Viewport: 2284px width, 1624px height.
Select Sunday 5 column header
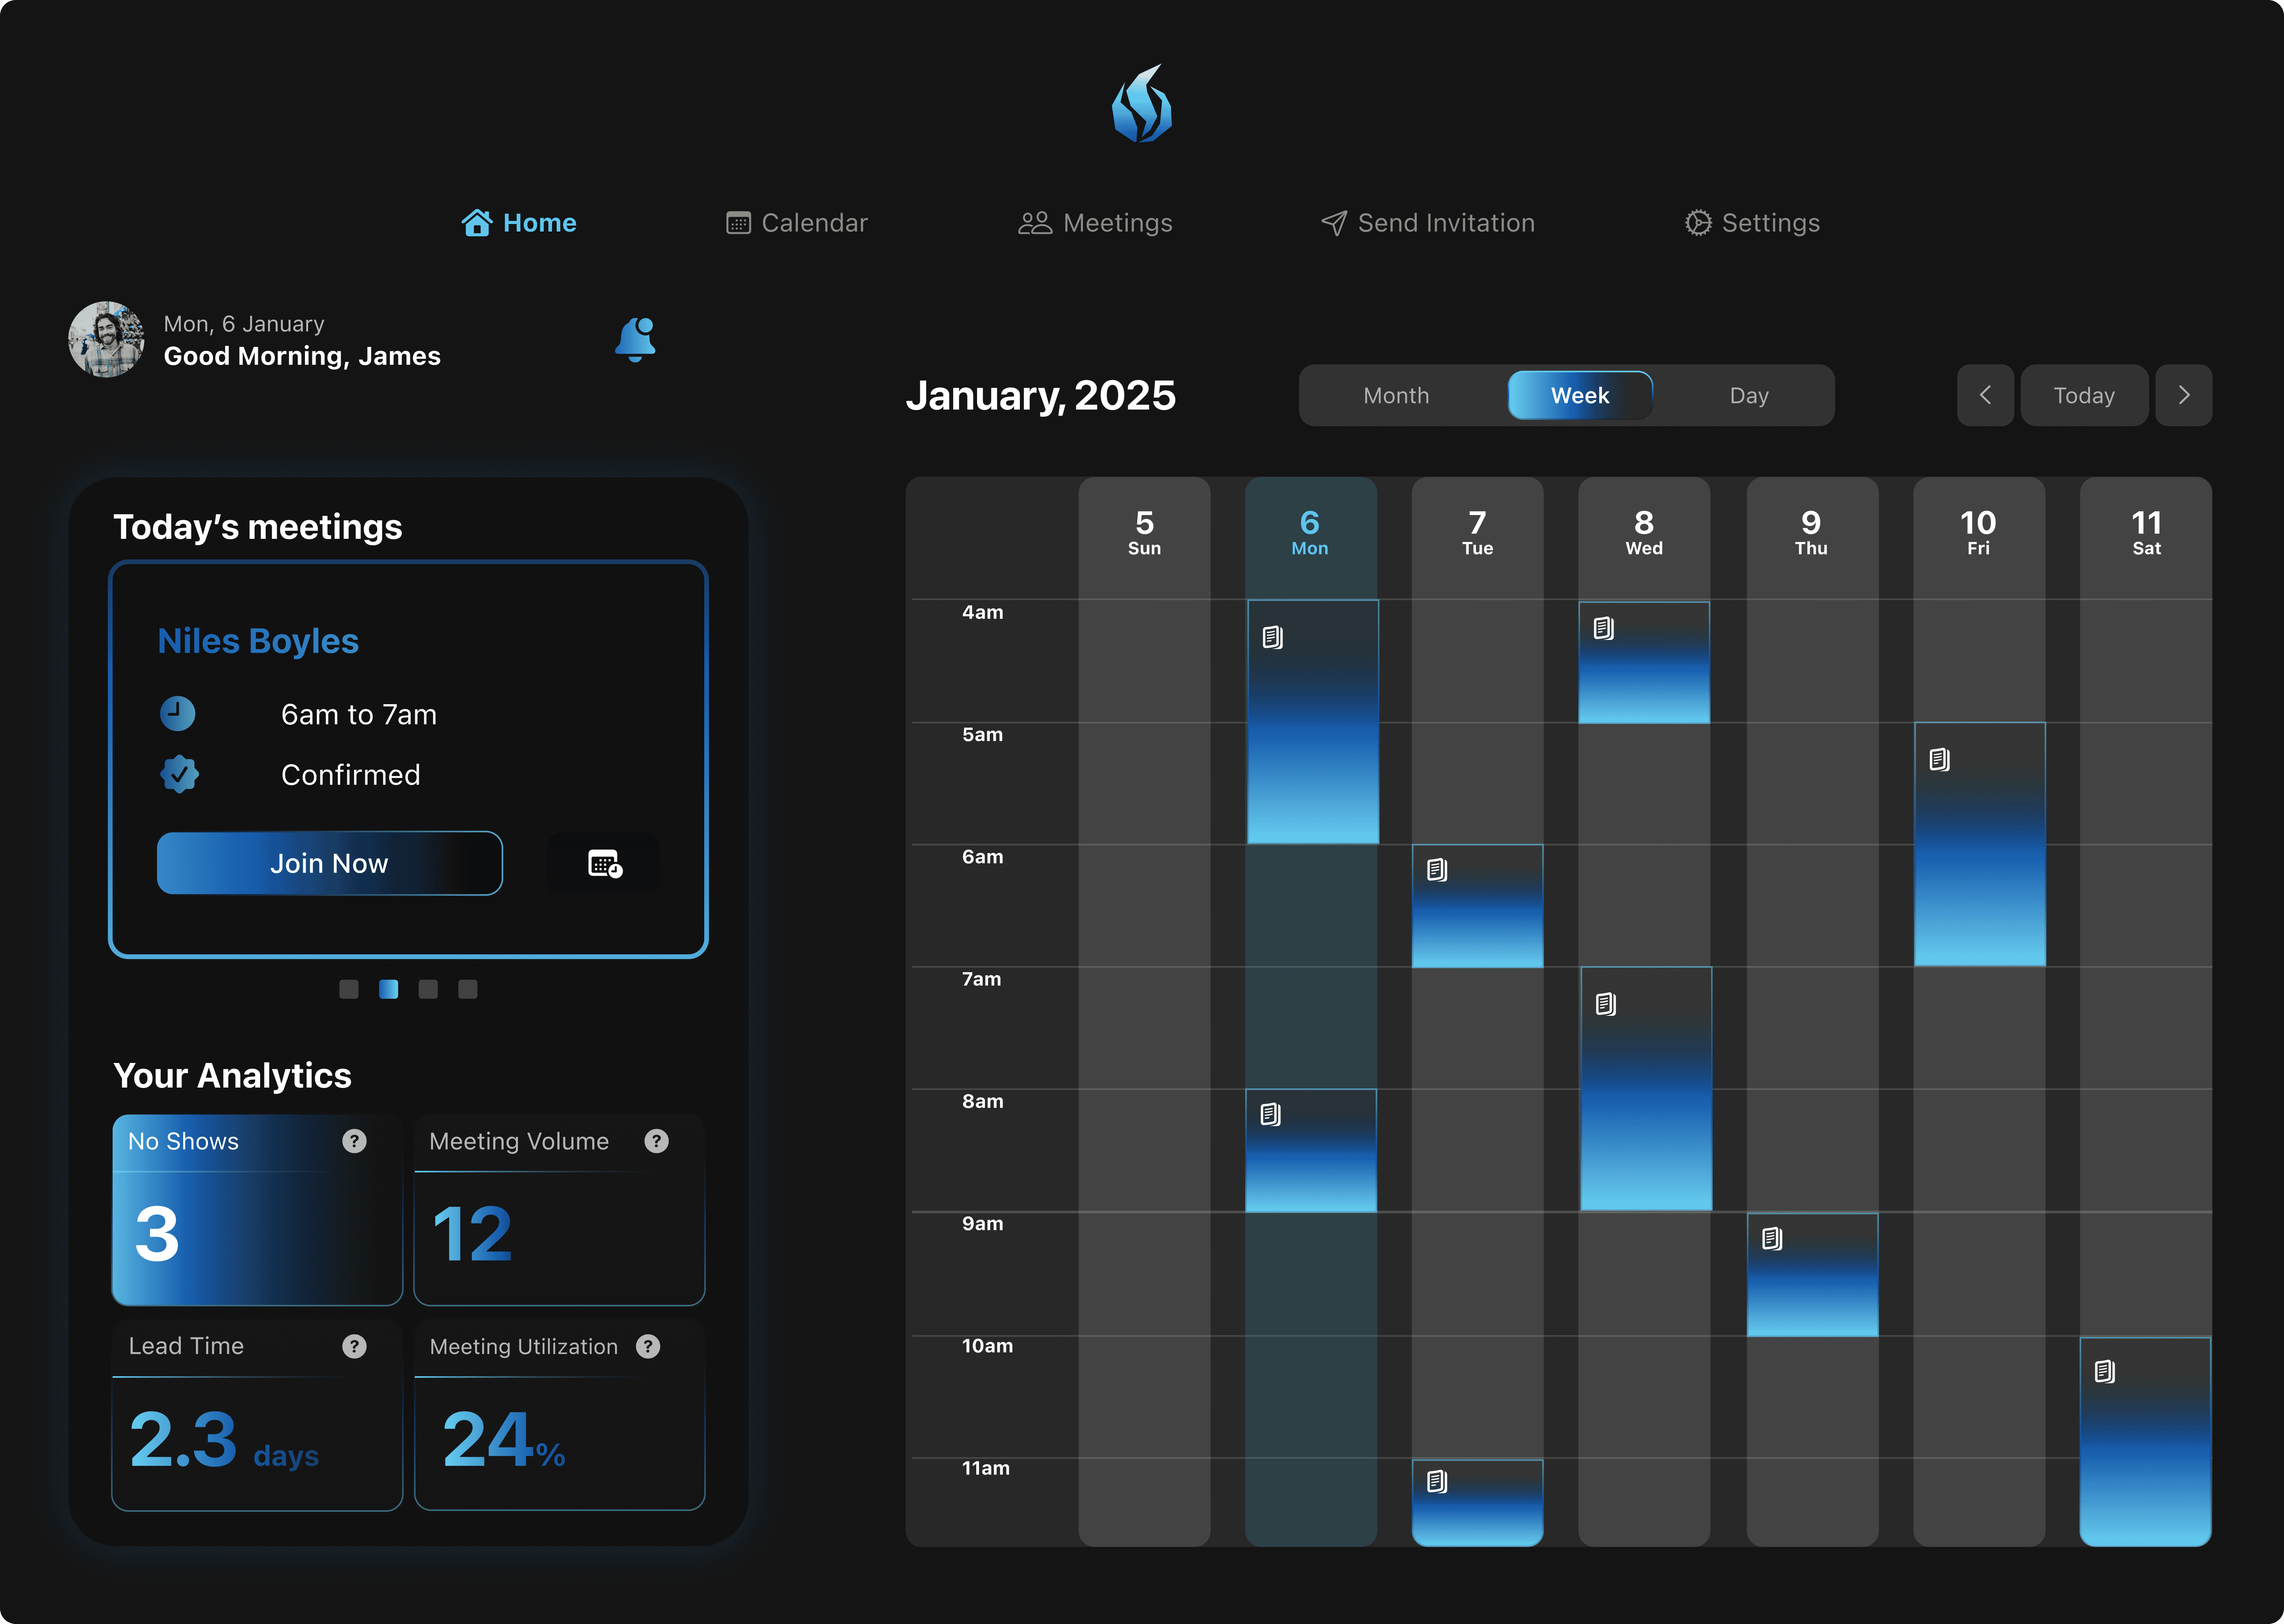(1144, 533)
